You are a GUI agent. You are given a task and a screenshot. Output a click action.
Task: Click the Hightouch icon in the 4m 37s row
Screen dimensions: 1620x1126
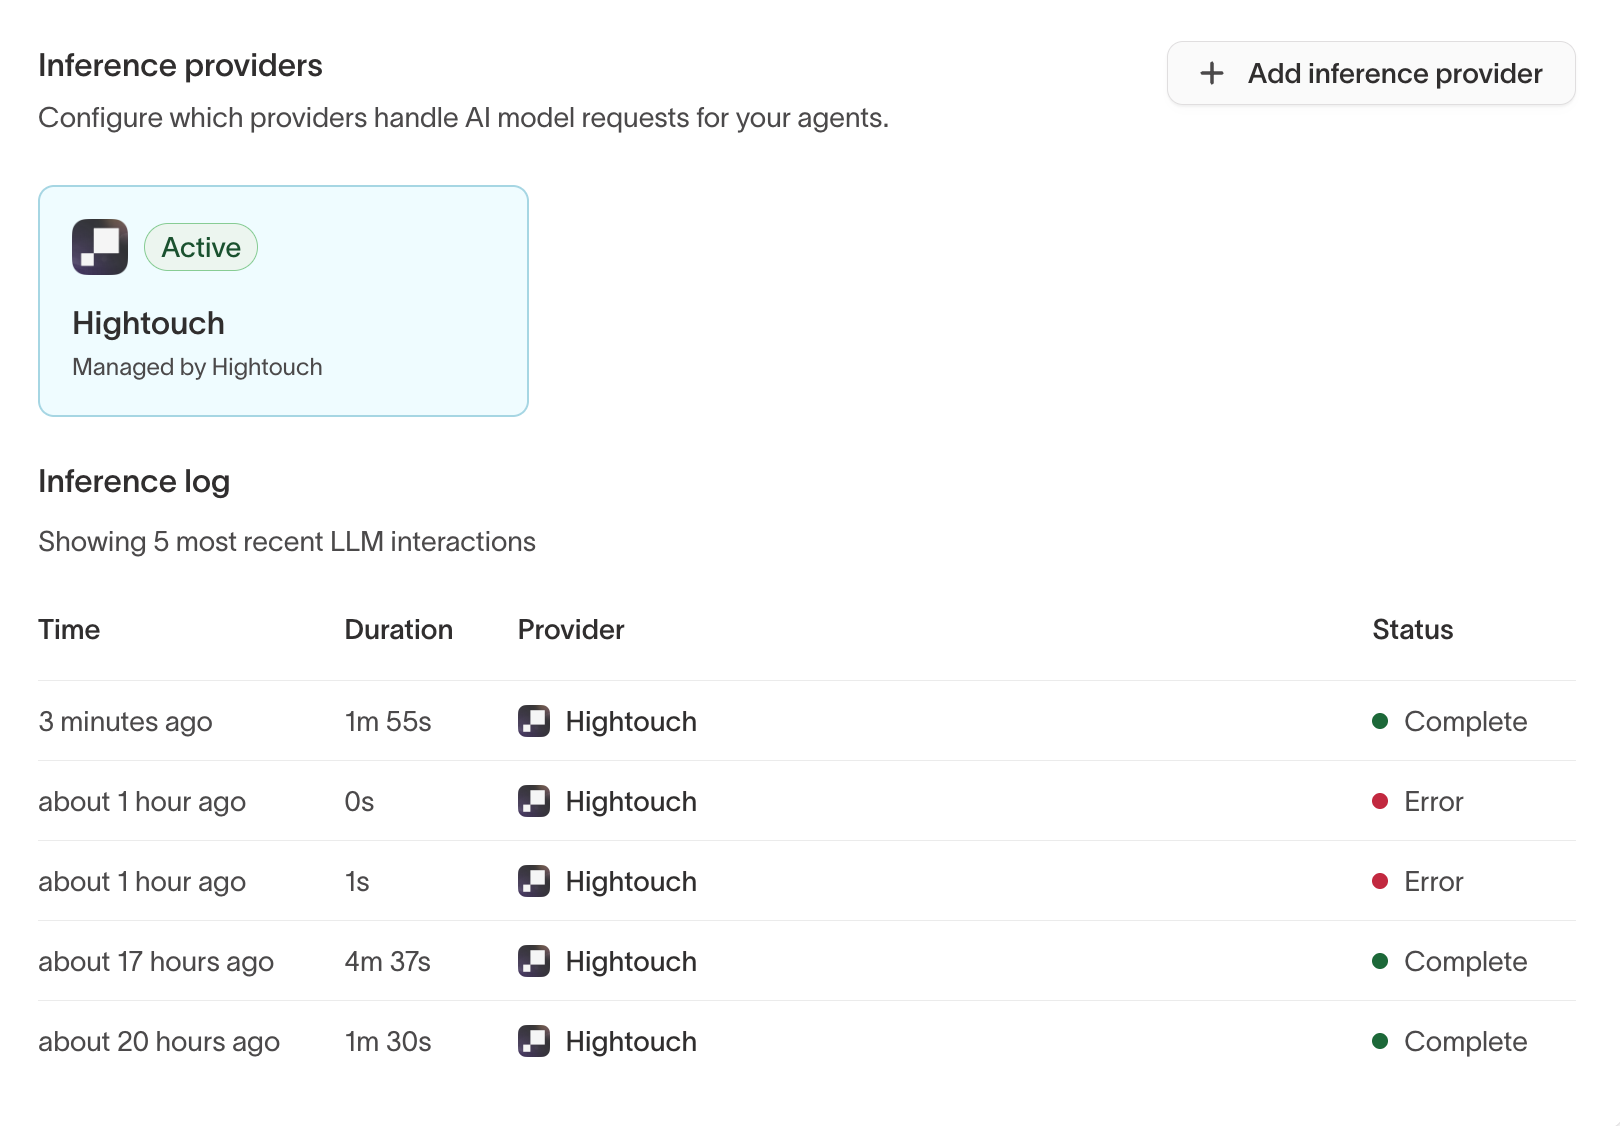[x=534, y=961]
